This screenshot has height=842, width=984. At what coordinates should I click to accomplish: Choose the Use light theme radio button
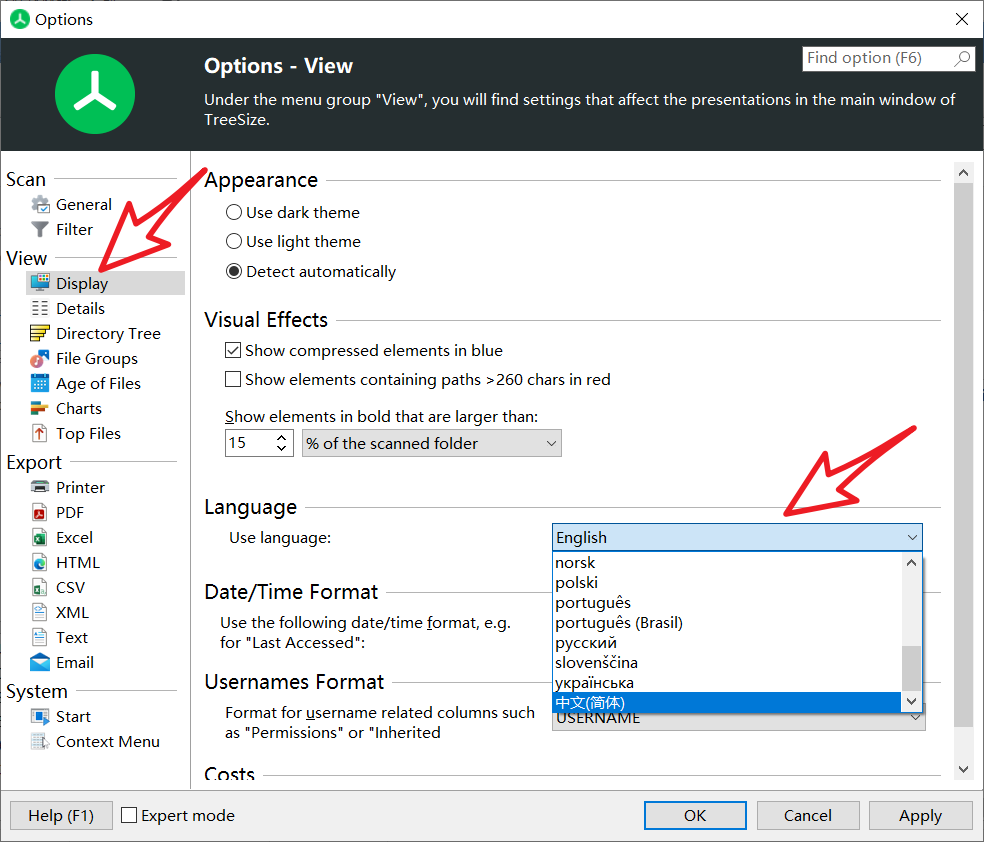(234, 242)
